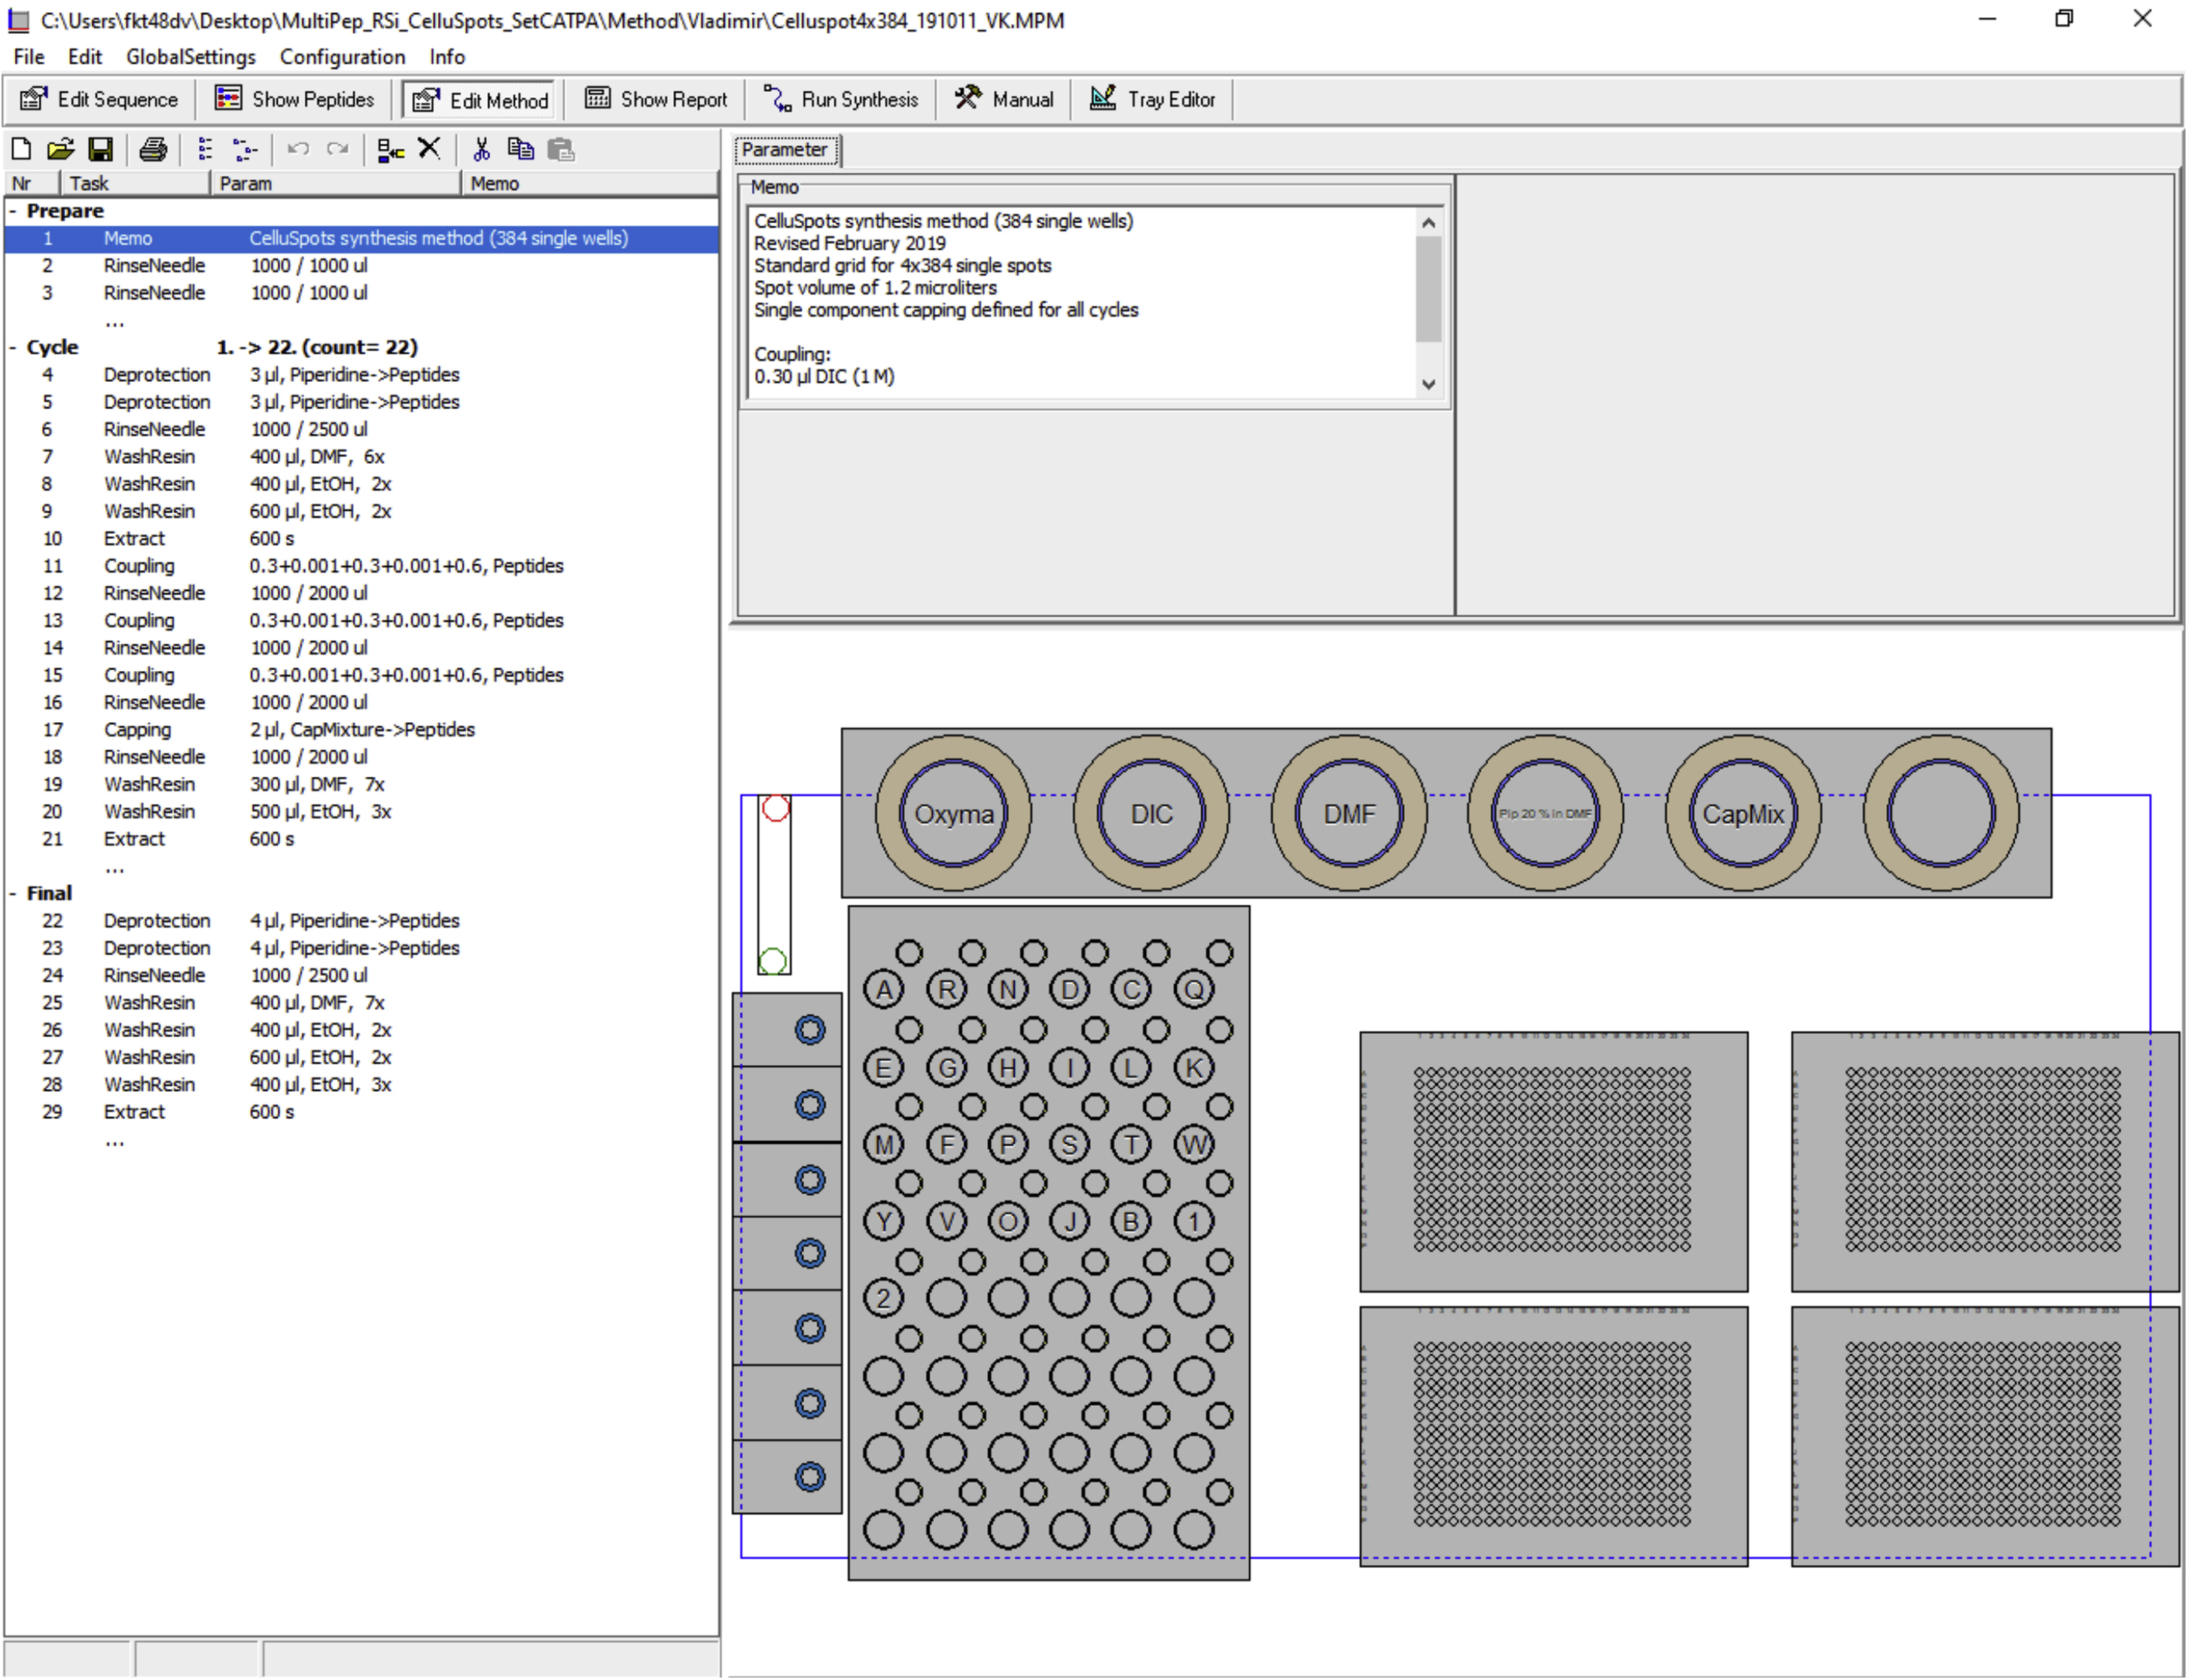Click the scissors cut icon

point(481,150)
